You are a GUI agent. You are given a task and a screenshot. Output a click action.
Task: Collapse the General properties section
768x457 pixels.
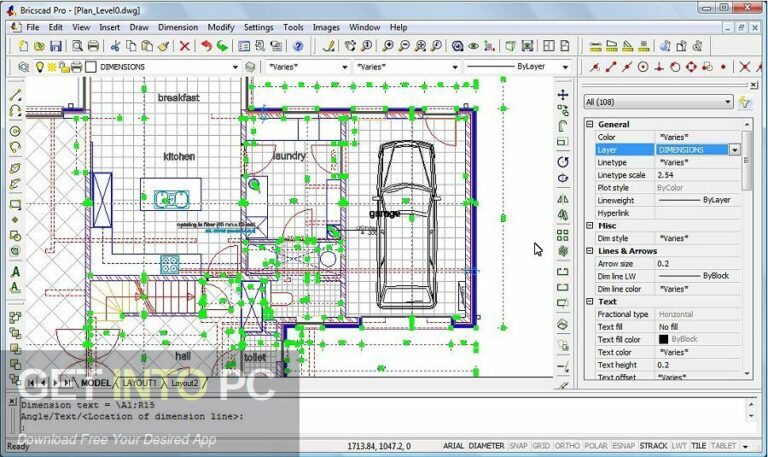point(590,124)
